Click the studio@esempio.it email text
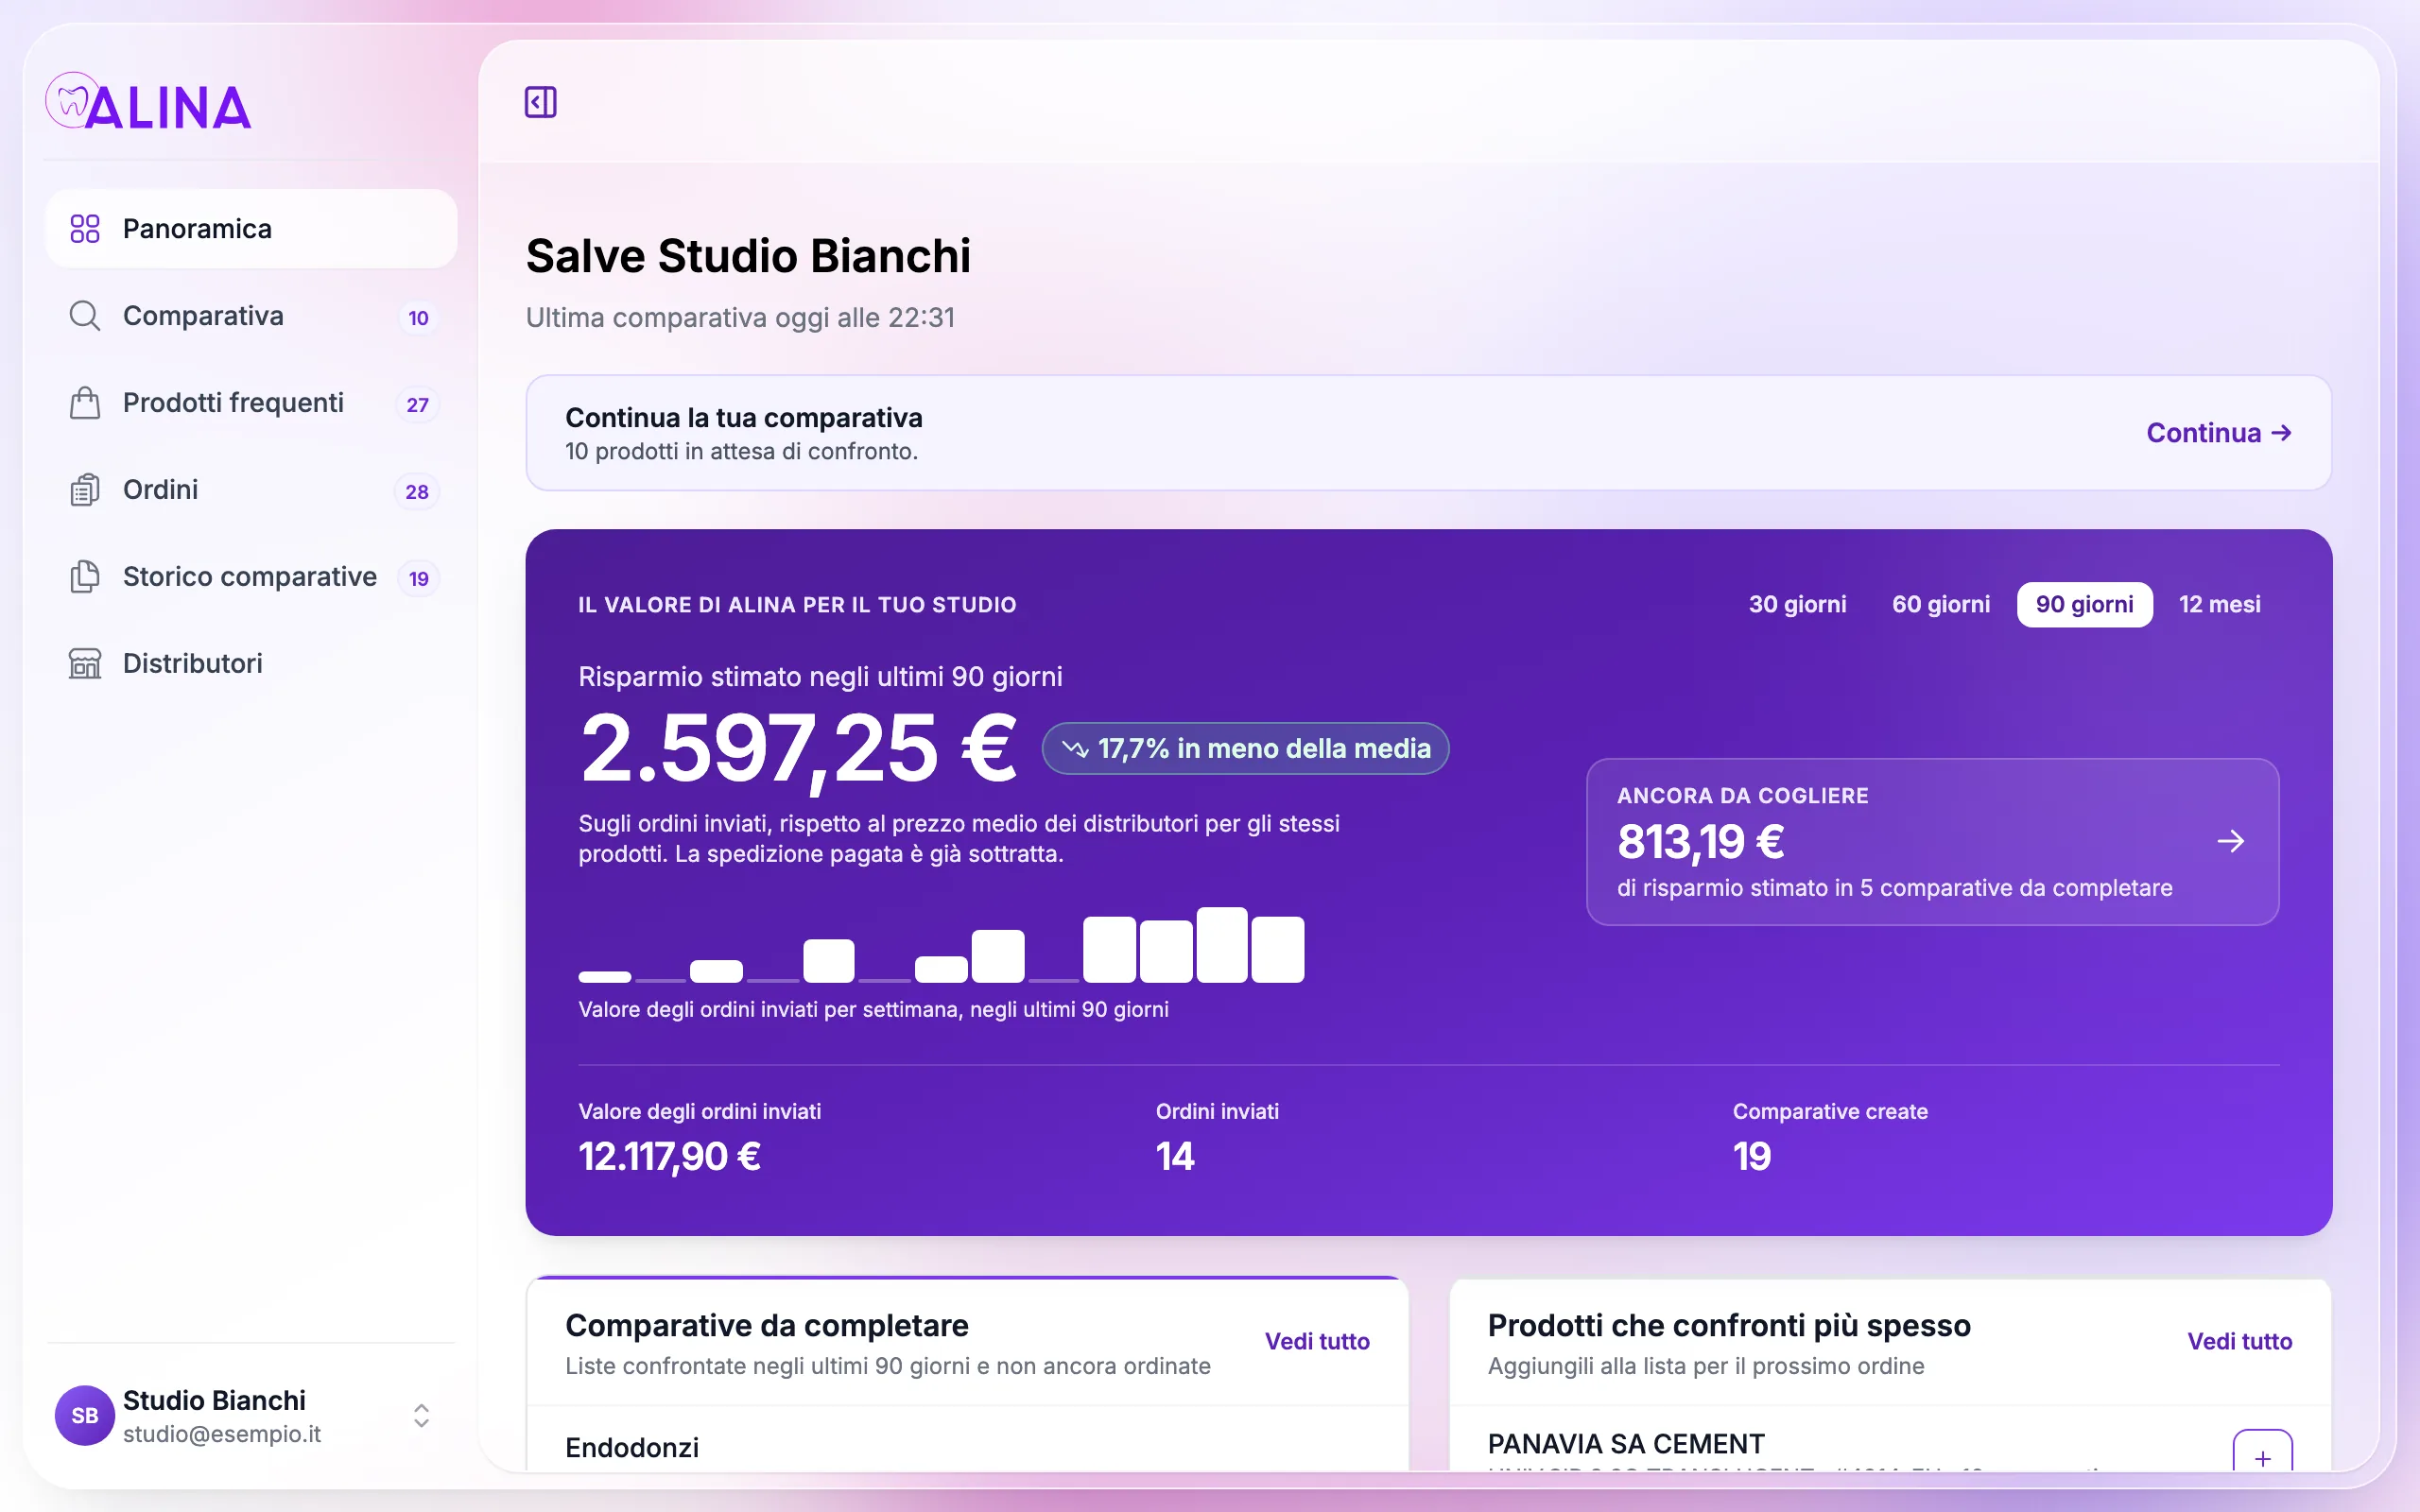This screenshot has height=1512, width=2420. [222, 1434]
